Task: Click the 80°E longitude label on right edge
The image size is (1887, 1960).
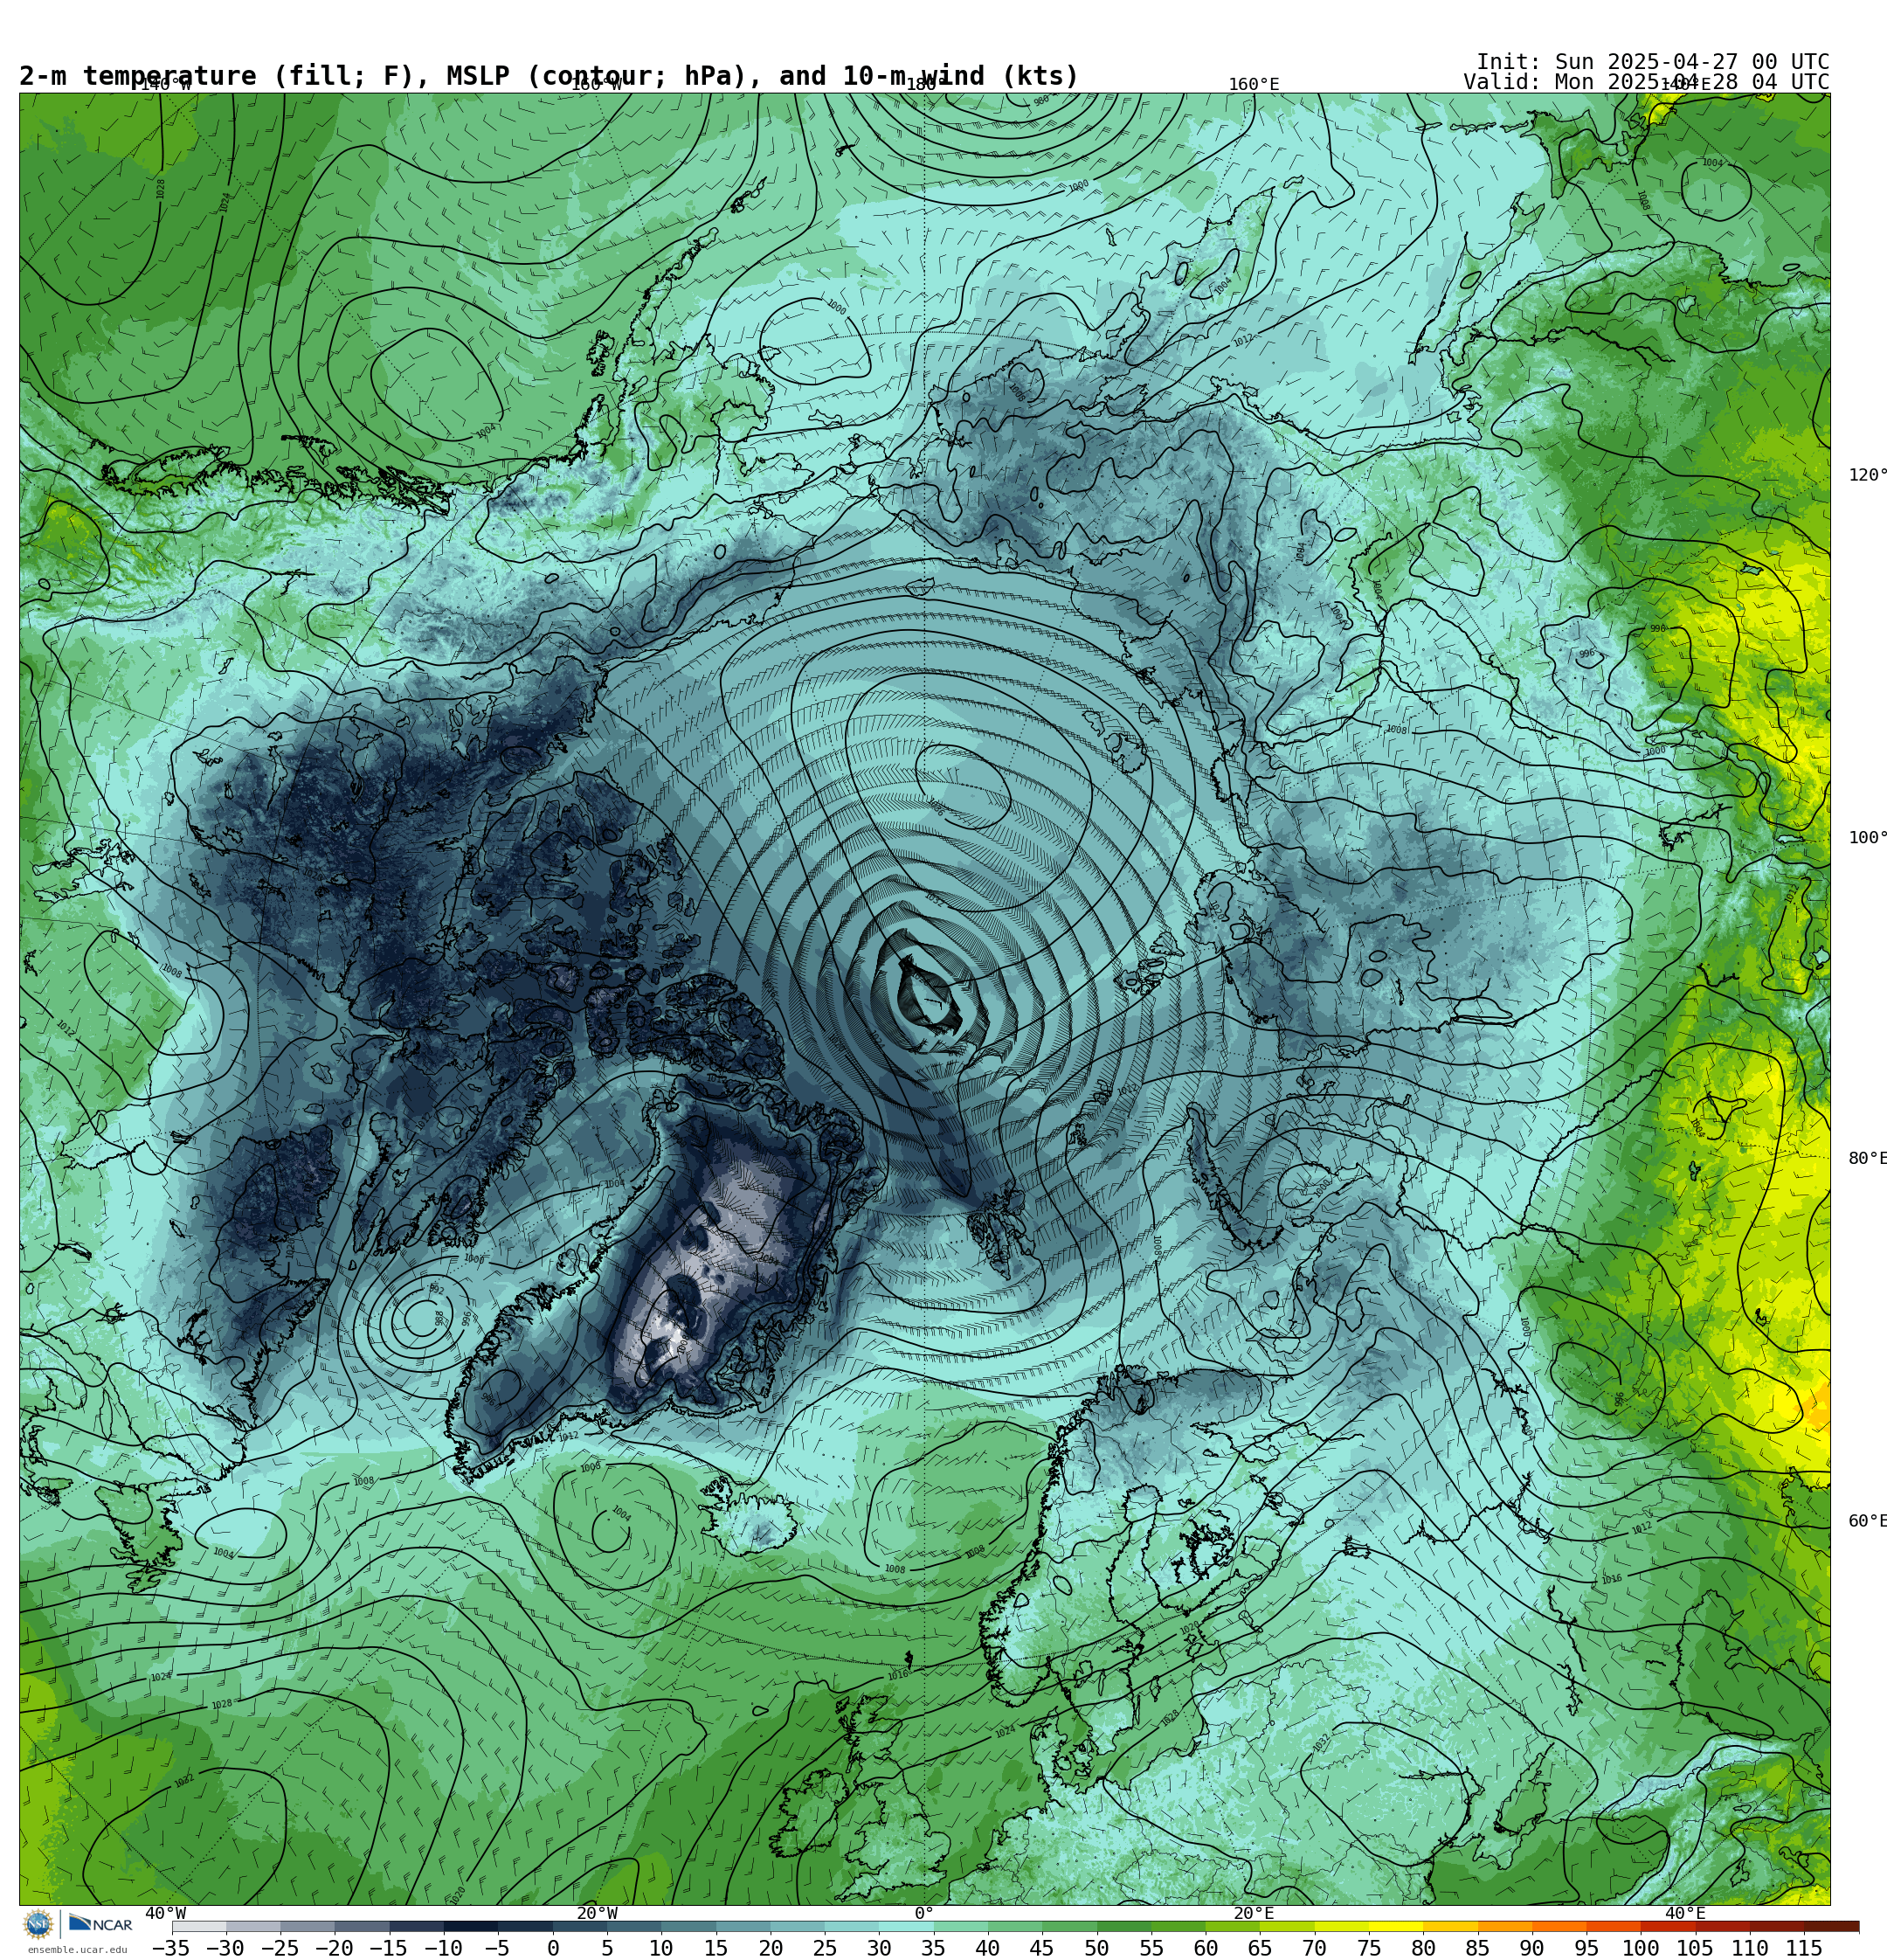Action: [1867, 1158]
